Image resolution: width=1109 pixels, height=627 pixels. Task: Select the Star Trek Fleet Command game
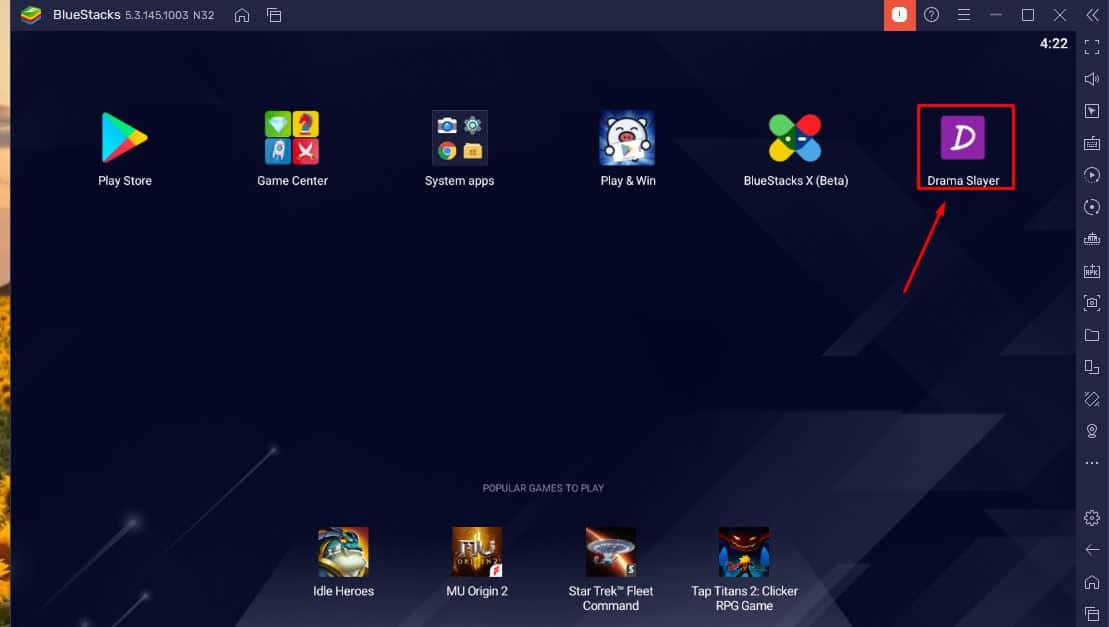[x=611, y=553]
